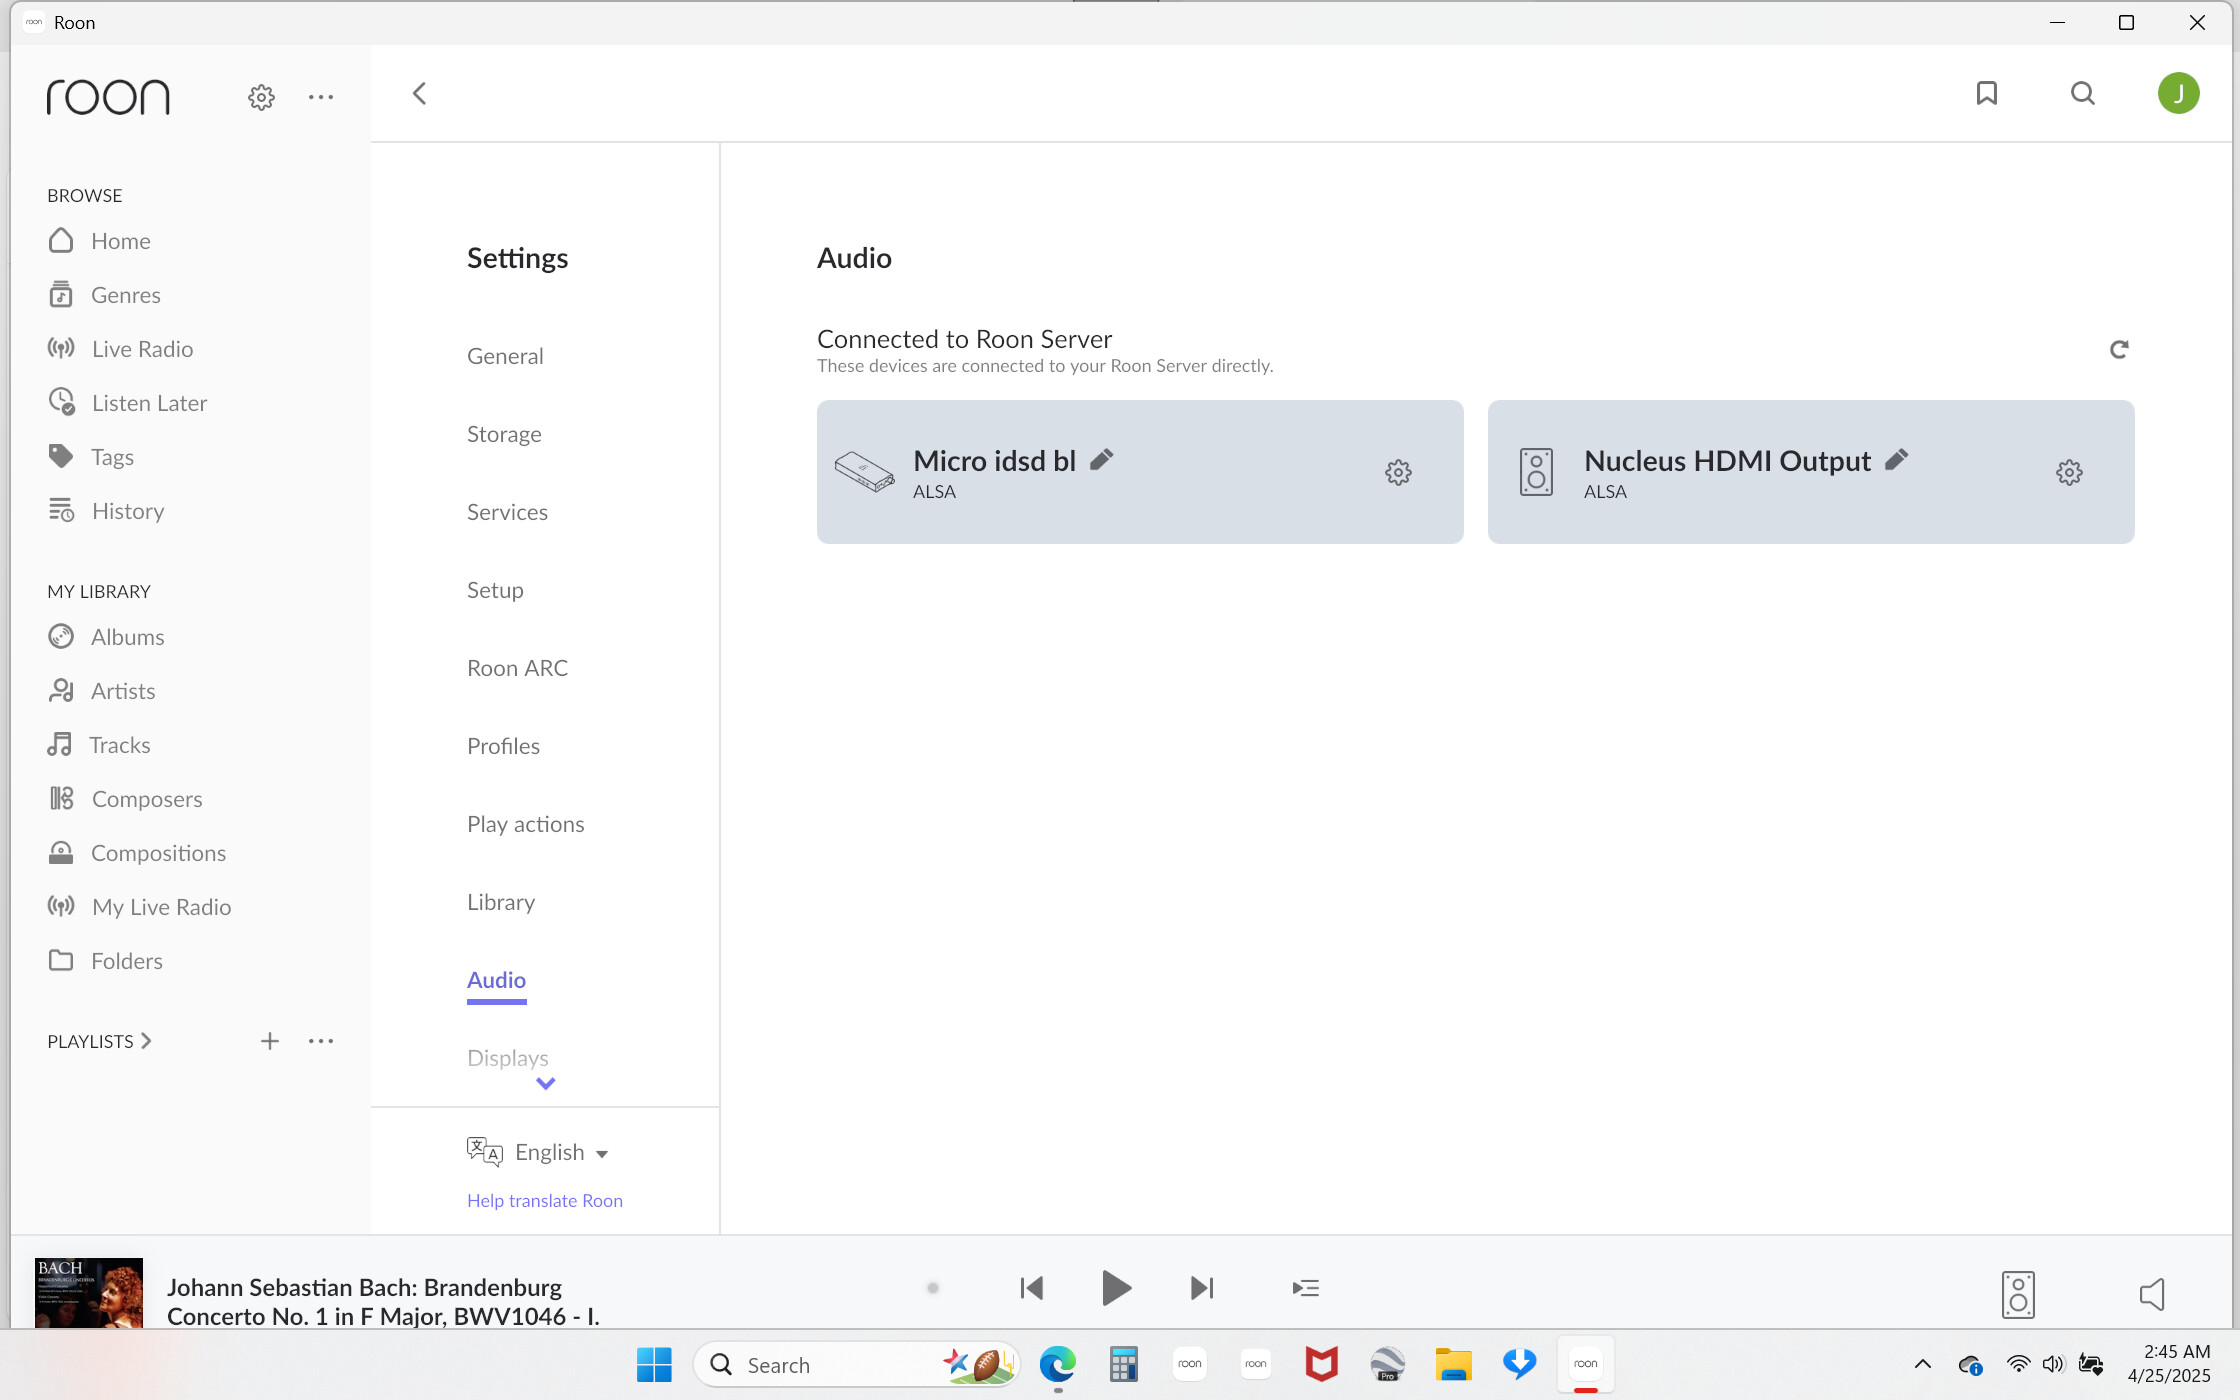Open the play queue

(x=1306, y=1288)
